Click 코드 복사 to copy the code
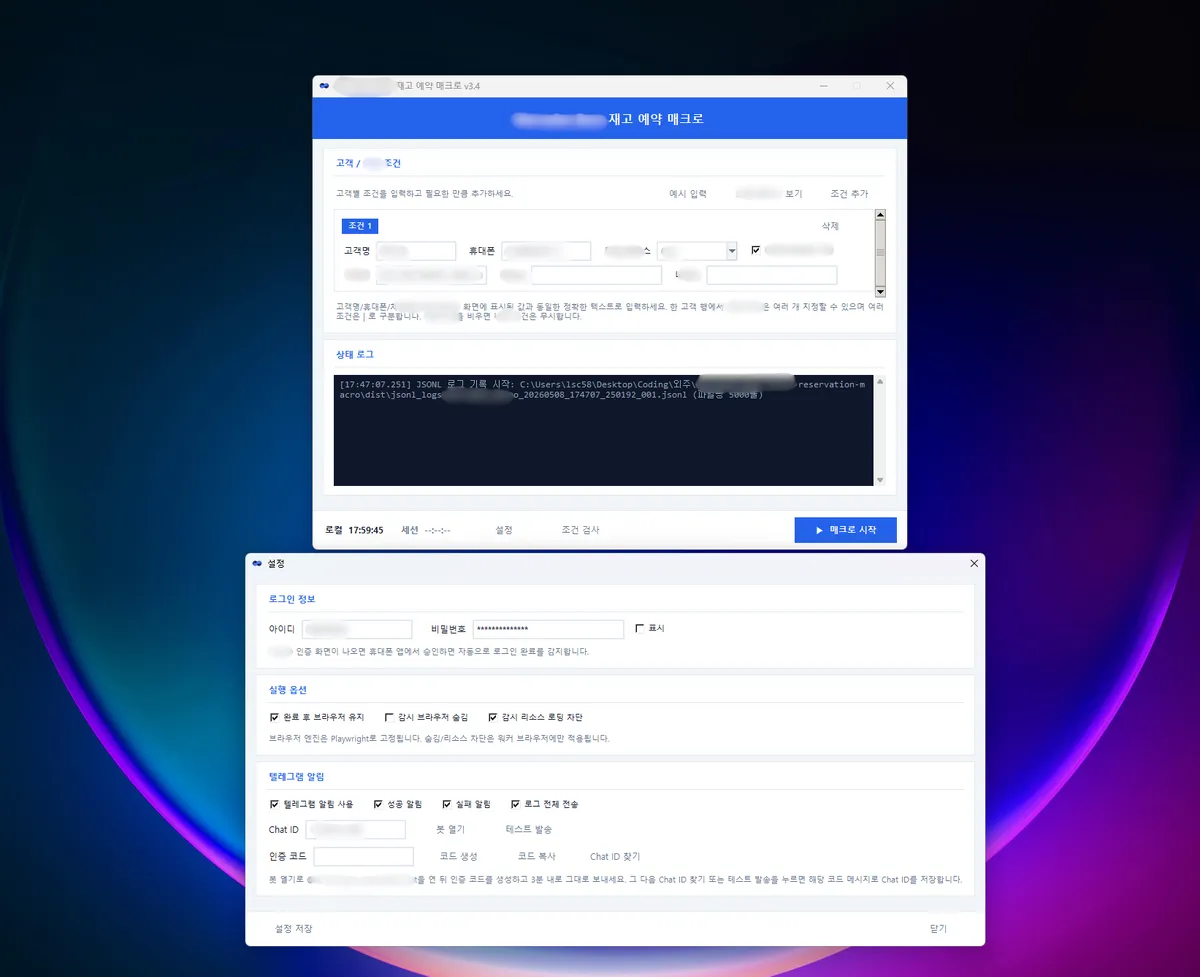1200x977 pixels. [x=536, y=856]
